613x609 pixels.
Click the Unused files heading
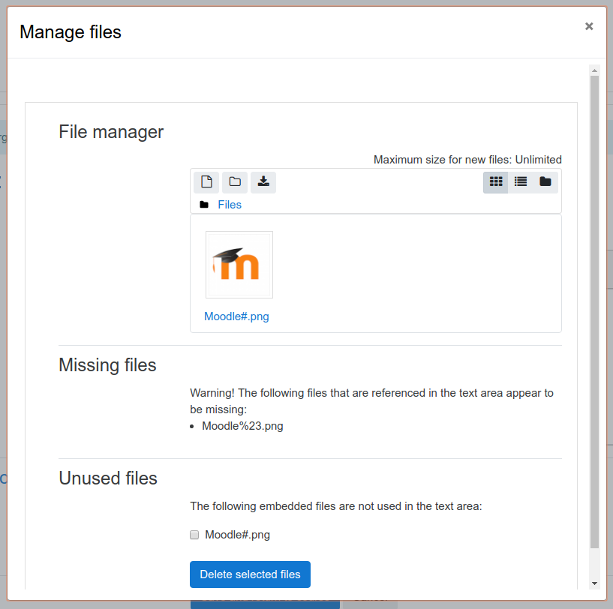pos(108,478)
